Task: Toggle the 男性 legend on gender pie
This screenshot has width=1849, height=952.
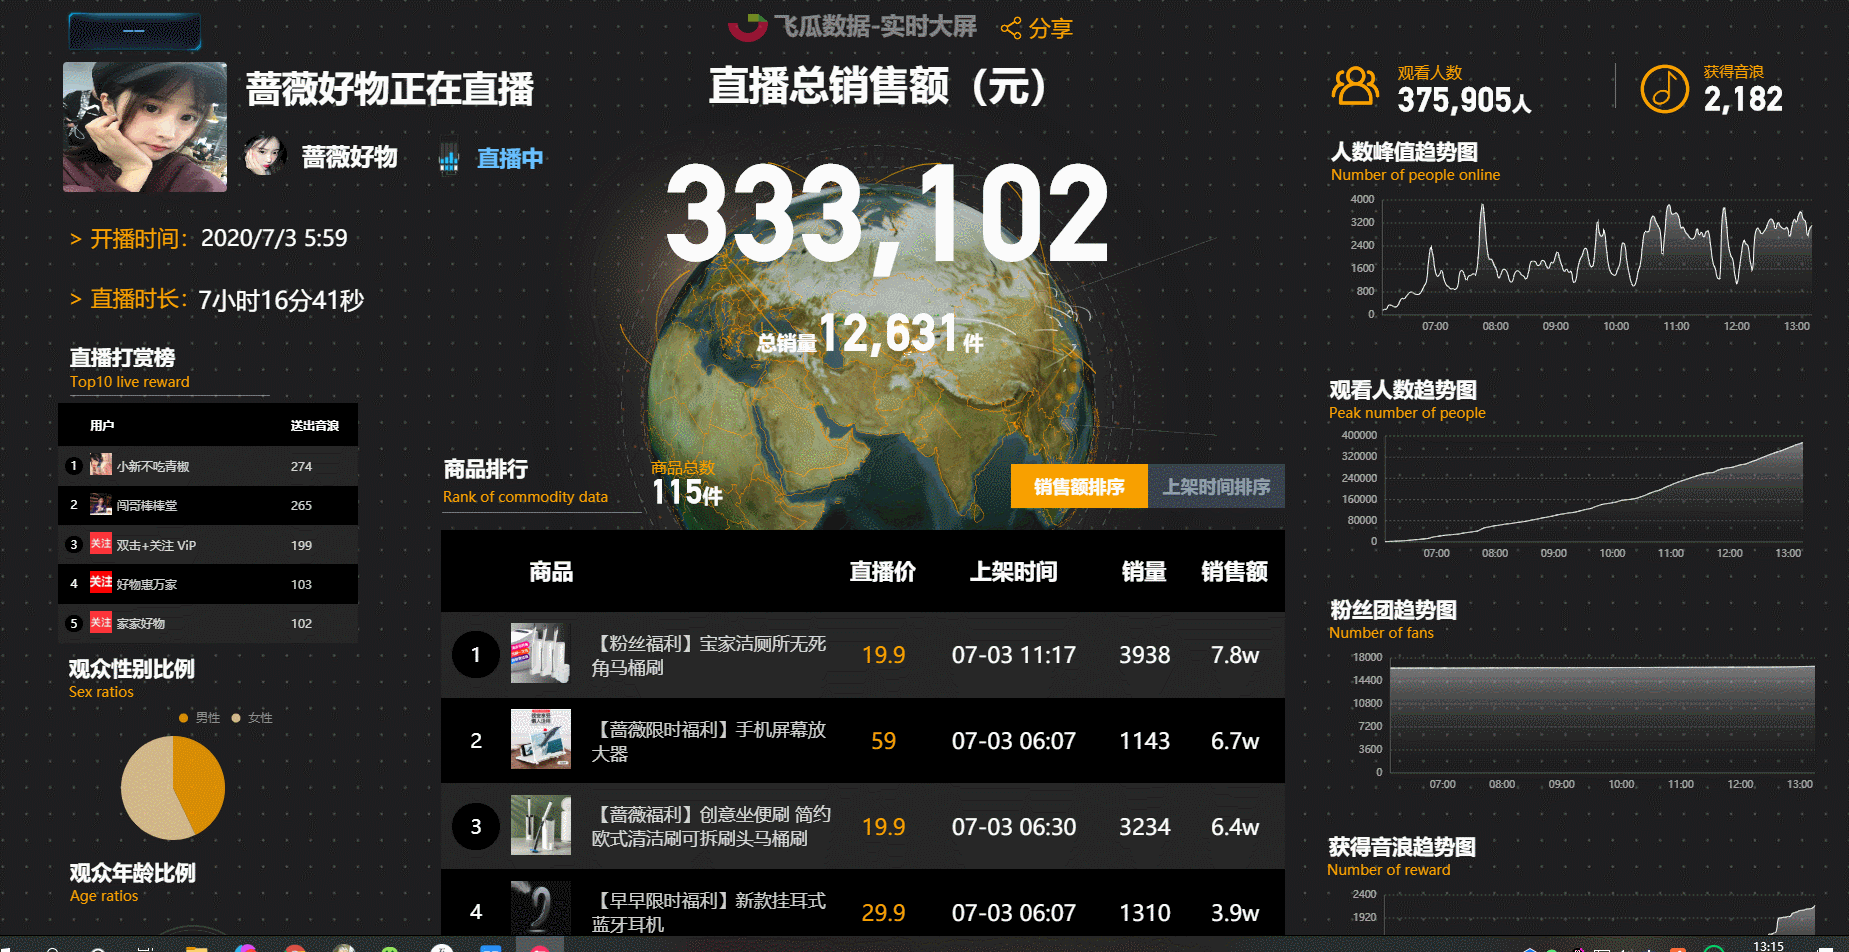Action: pyautogui.click(x=199, y=718)
